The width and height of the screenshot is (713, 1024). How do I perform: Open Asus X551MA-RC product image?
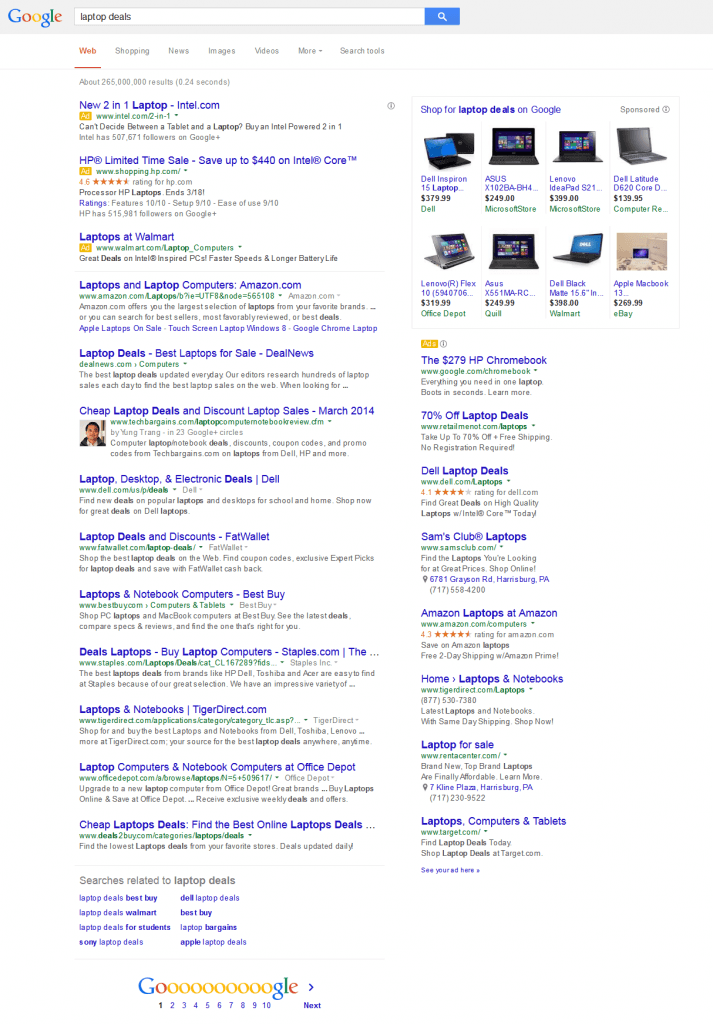click(513, 251)
